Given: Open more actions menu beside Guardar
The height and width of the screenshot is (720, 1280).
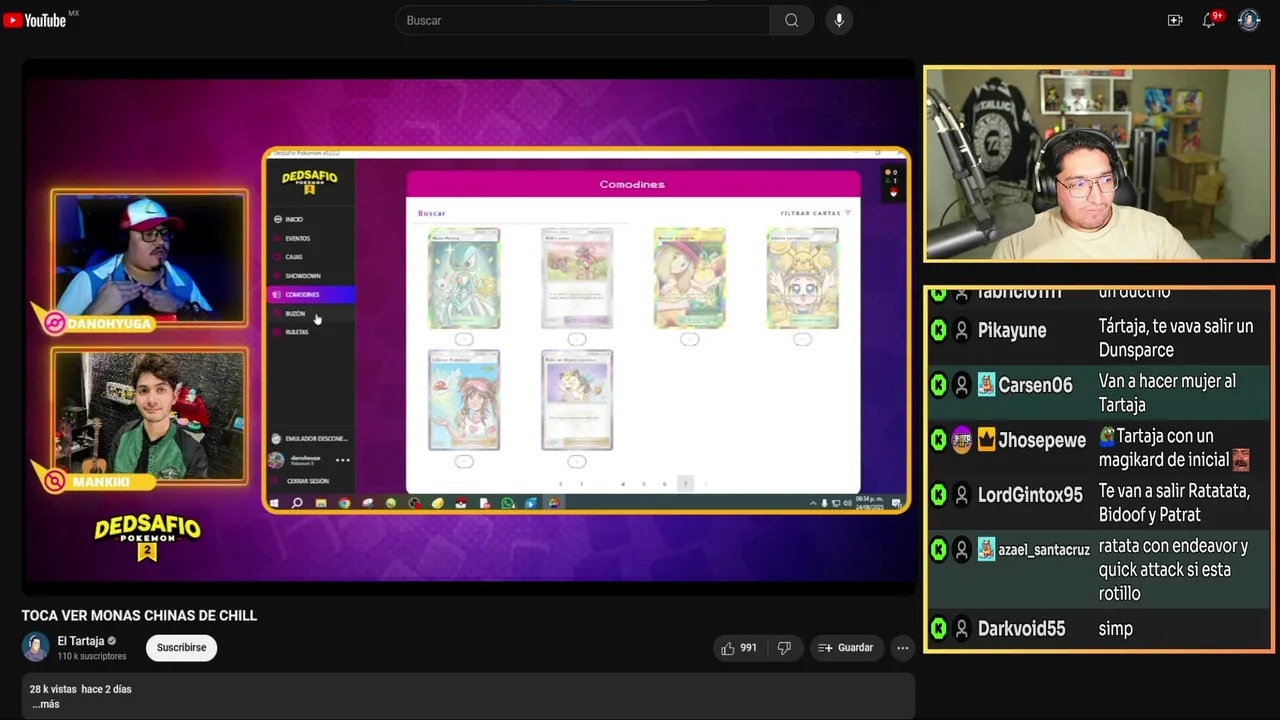Looking at the screenshot, I should coord(902,648).
